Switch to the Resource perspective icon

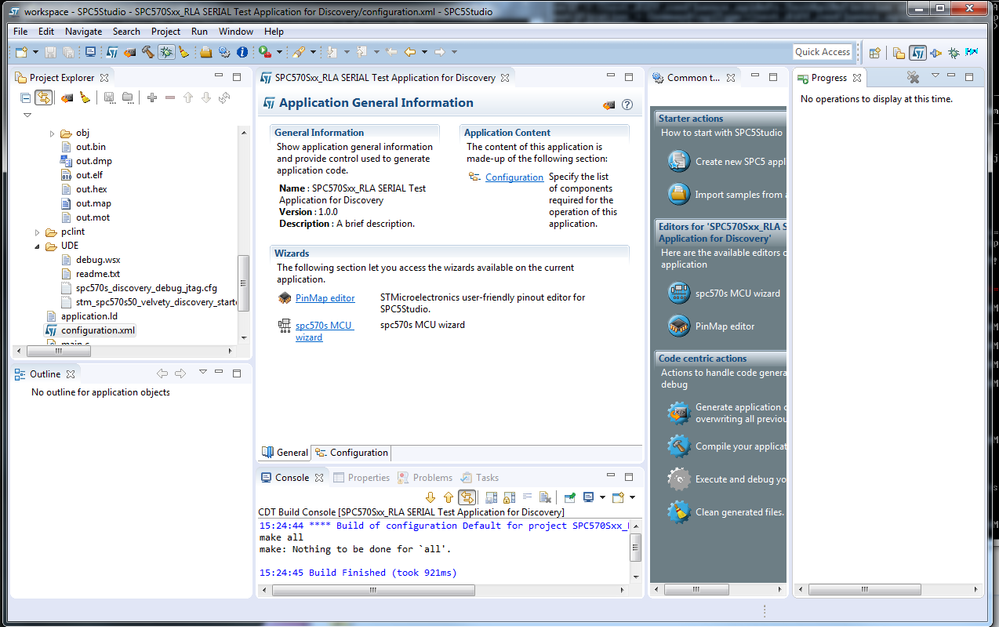click(899, 53)
